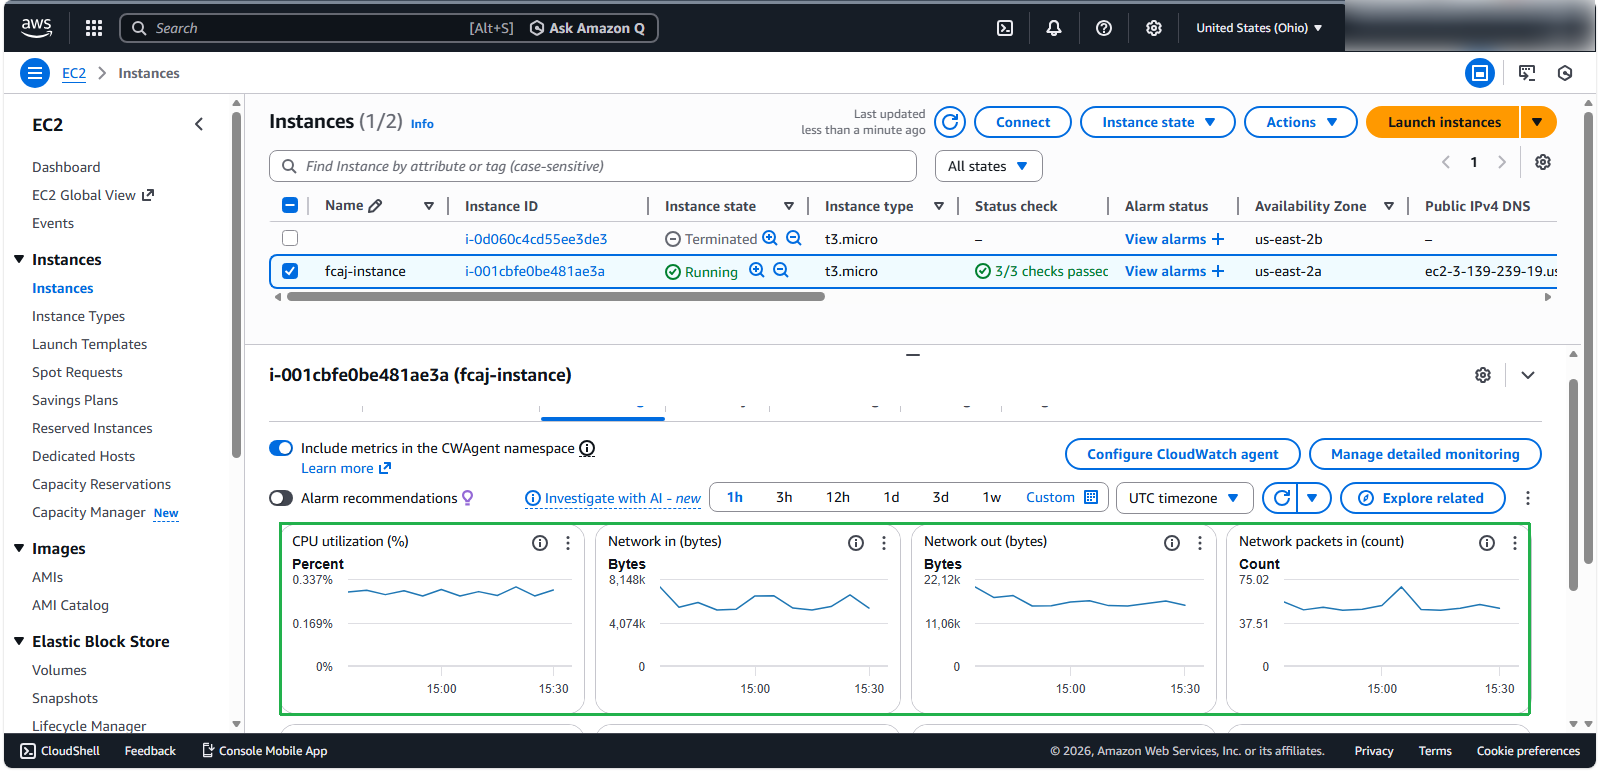Open the All states filter dropdown
This screenshot has width=1600, height=772.
(989, 166)
